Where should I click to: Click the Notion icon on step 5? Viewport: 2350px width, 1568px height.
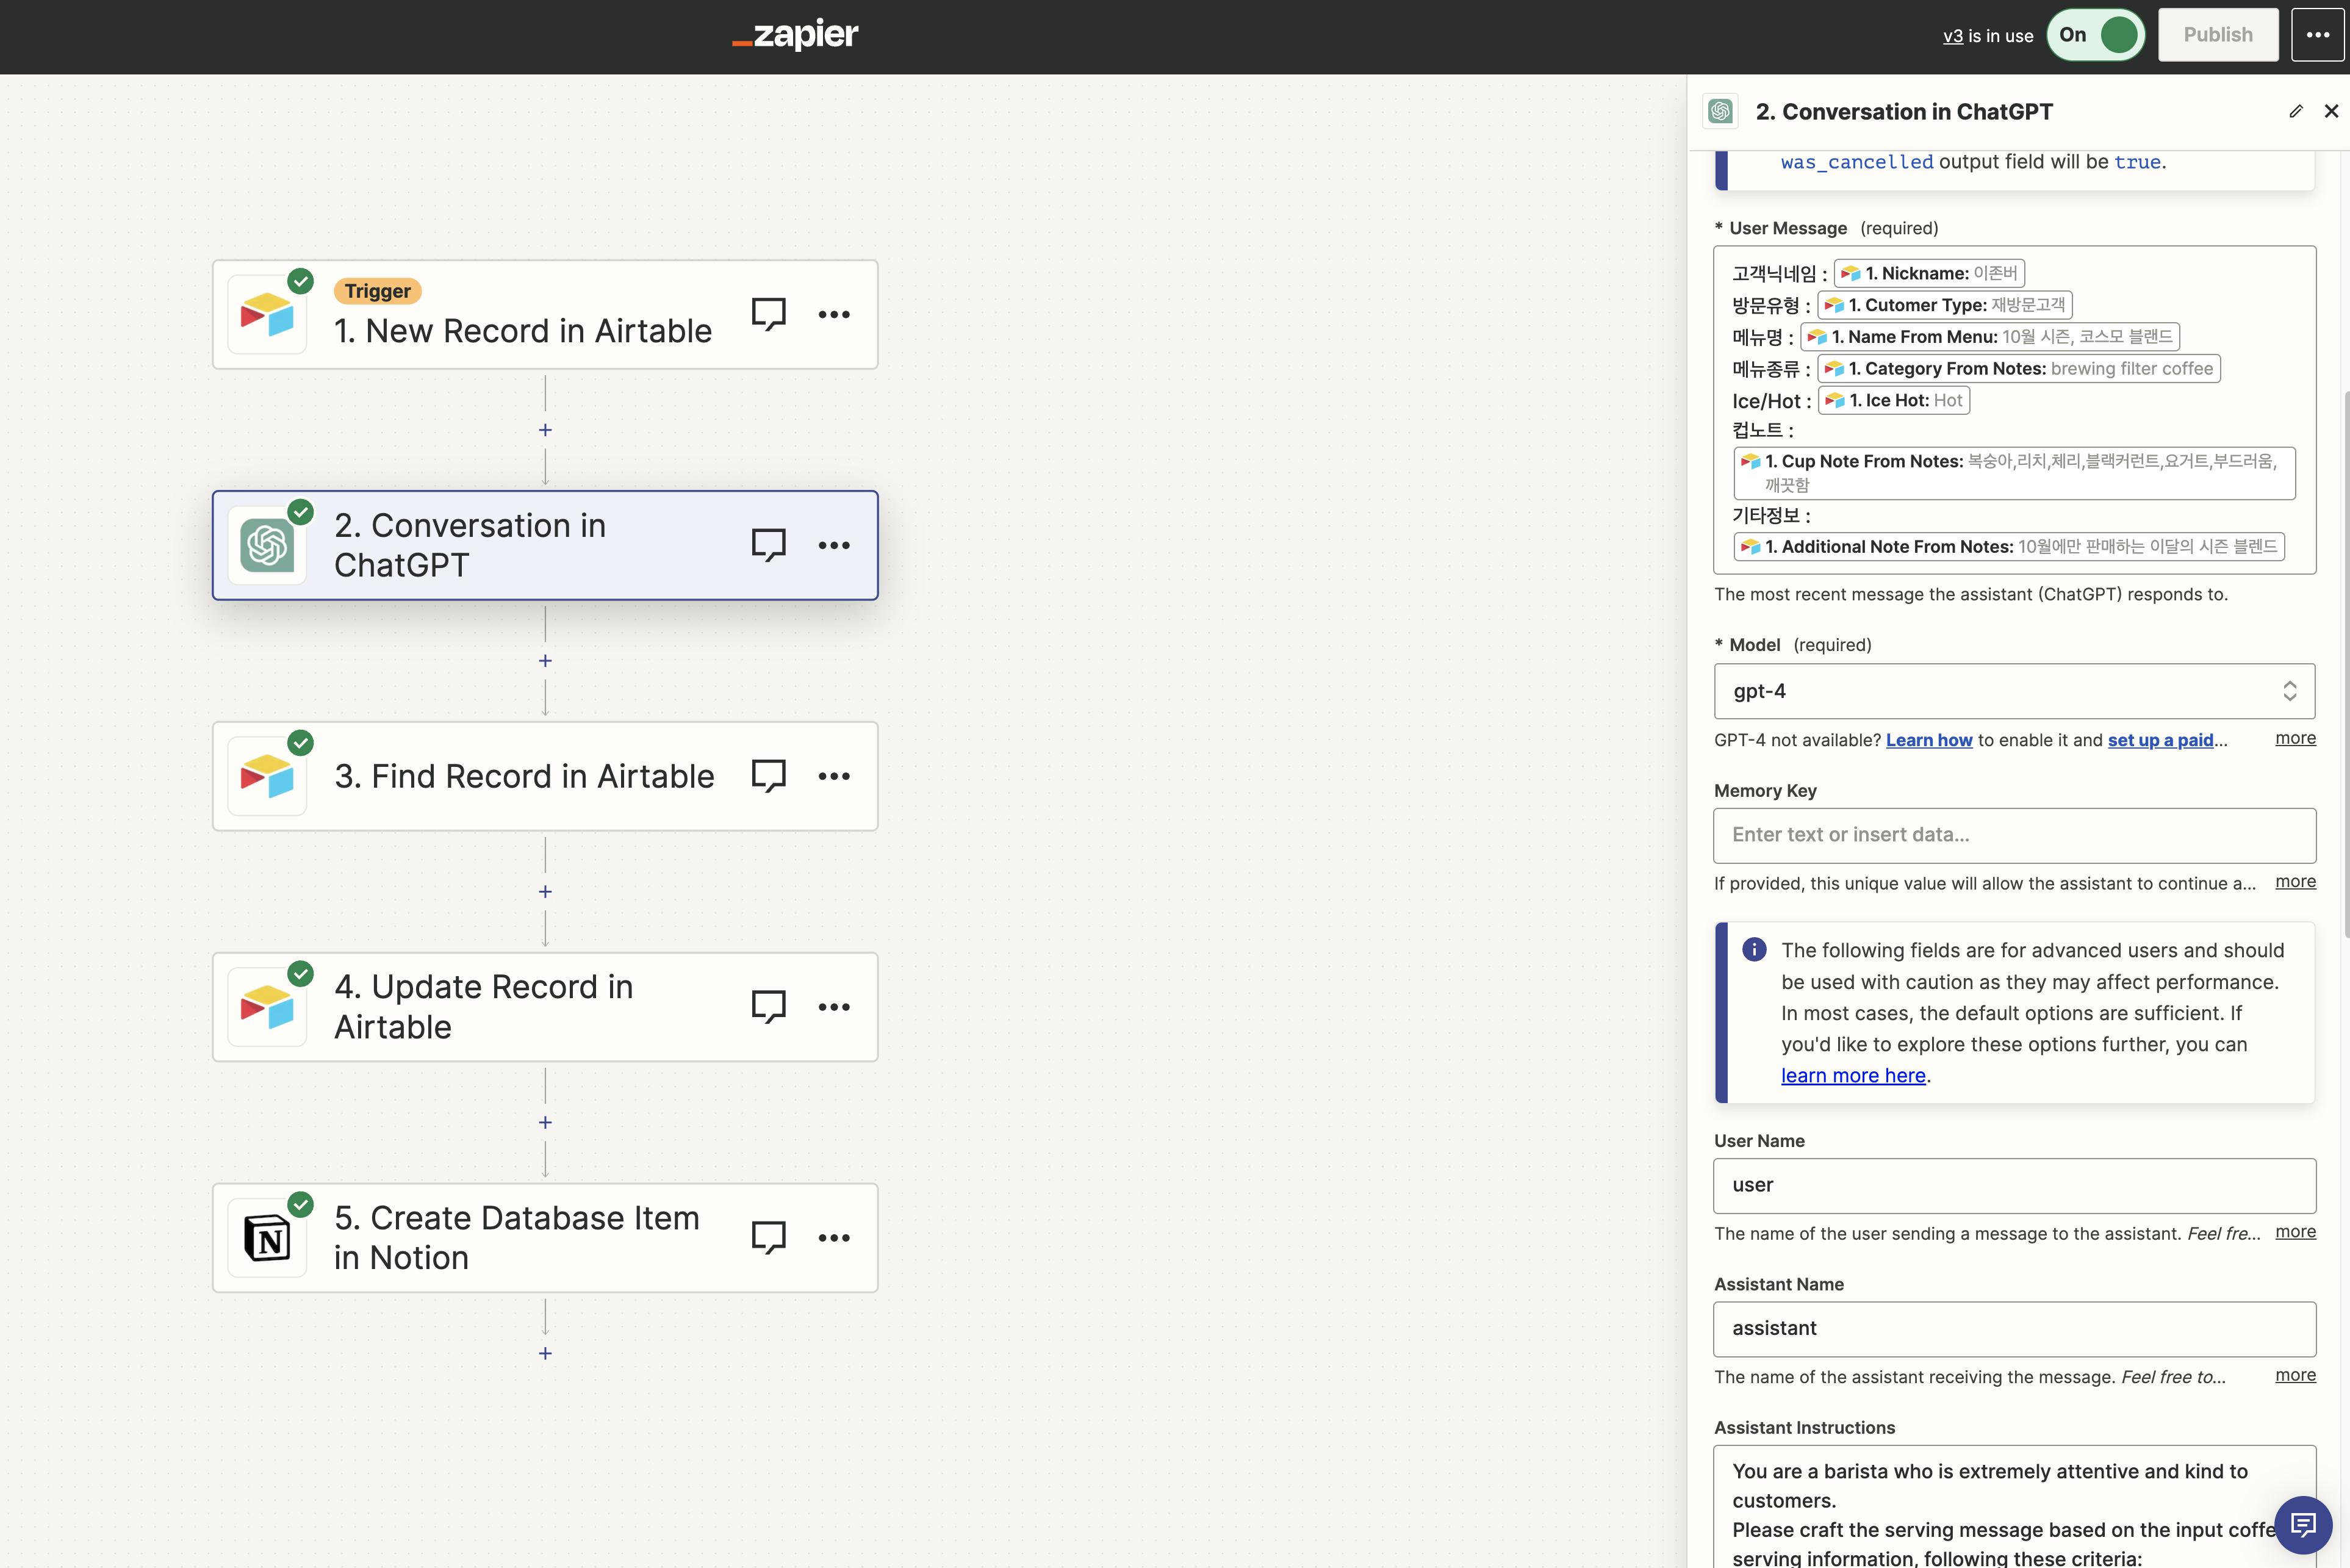point(267,1238)
